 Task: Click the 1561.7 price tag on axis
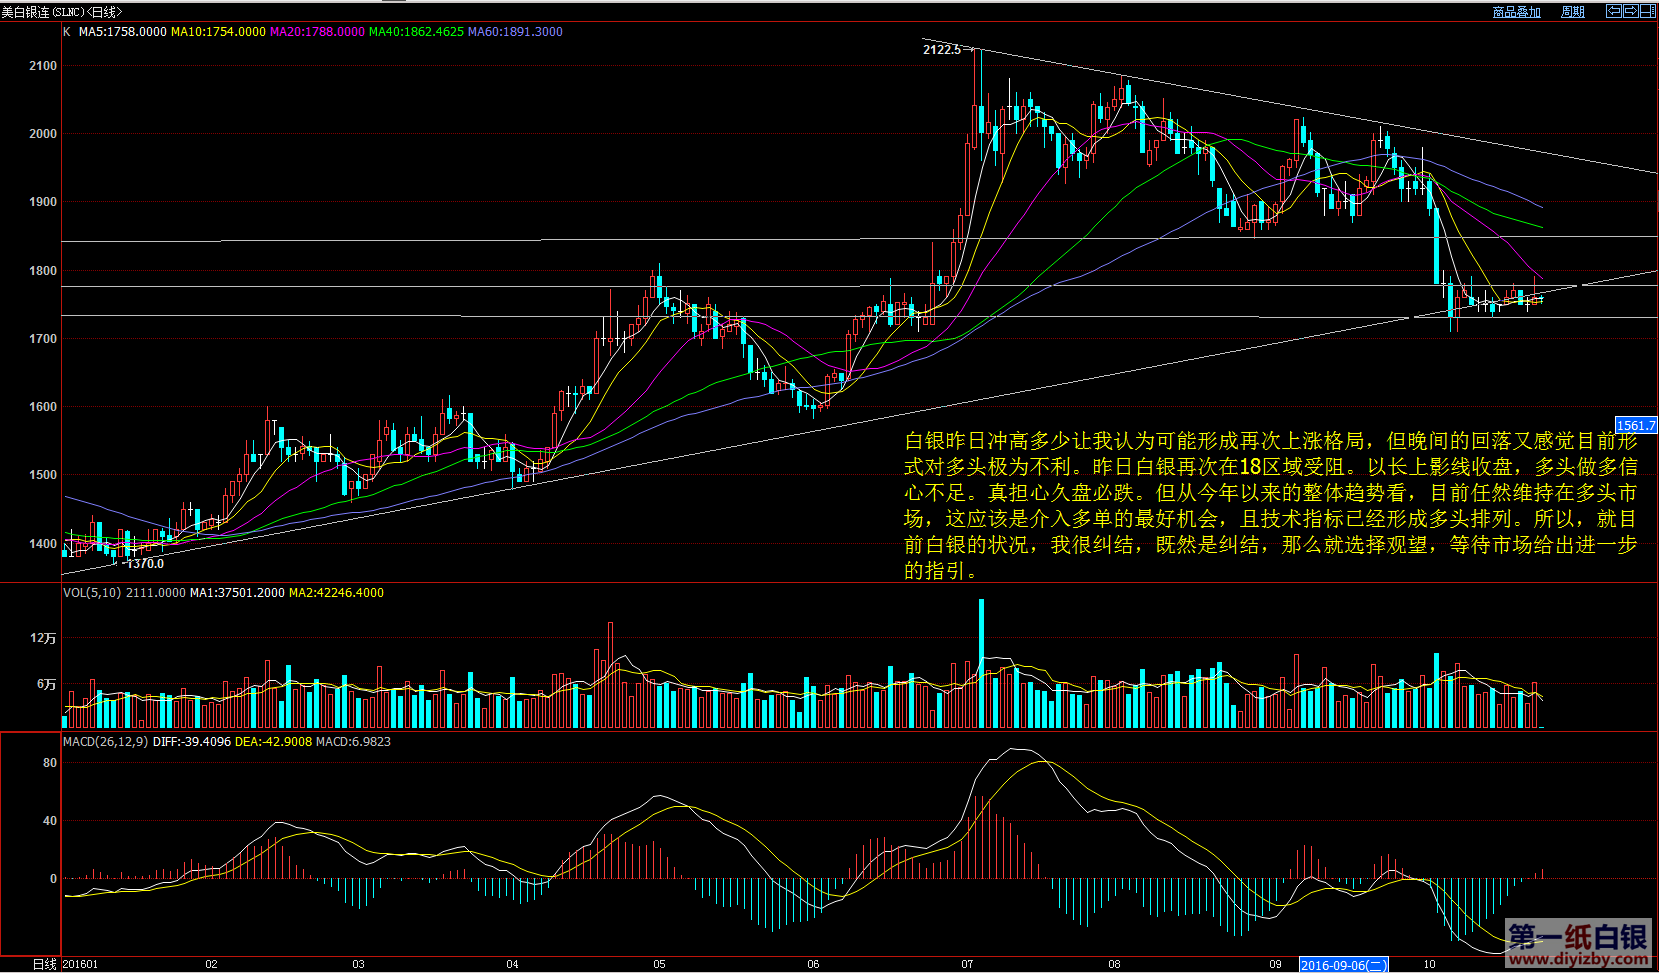pos(1636,426)
